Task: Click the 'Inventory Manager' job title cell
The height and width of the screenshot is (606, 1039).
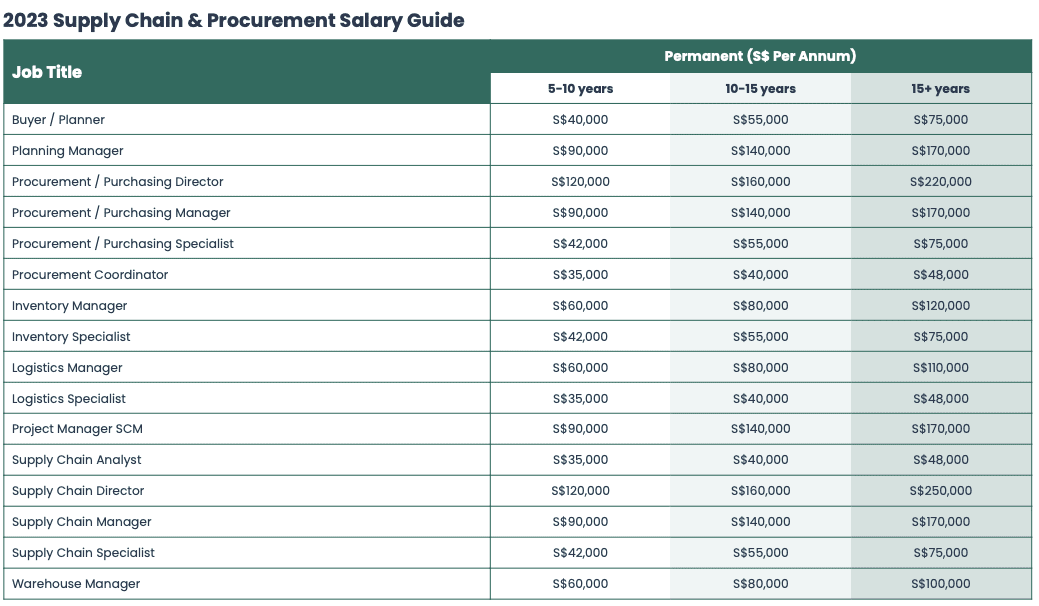Action: pyautogui.click(x=70, y=306)
